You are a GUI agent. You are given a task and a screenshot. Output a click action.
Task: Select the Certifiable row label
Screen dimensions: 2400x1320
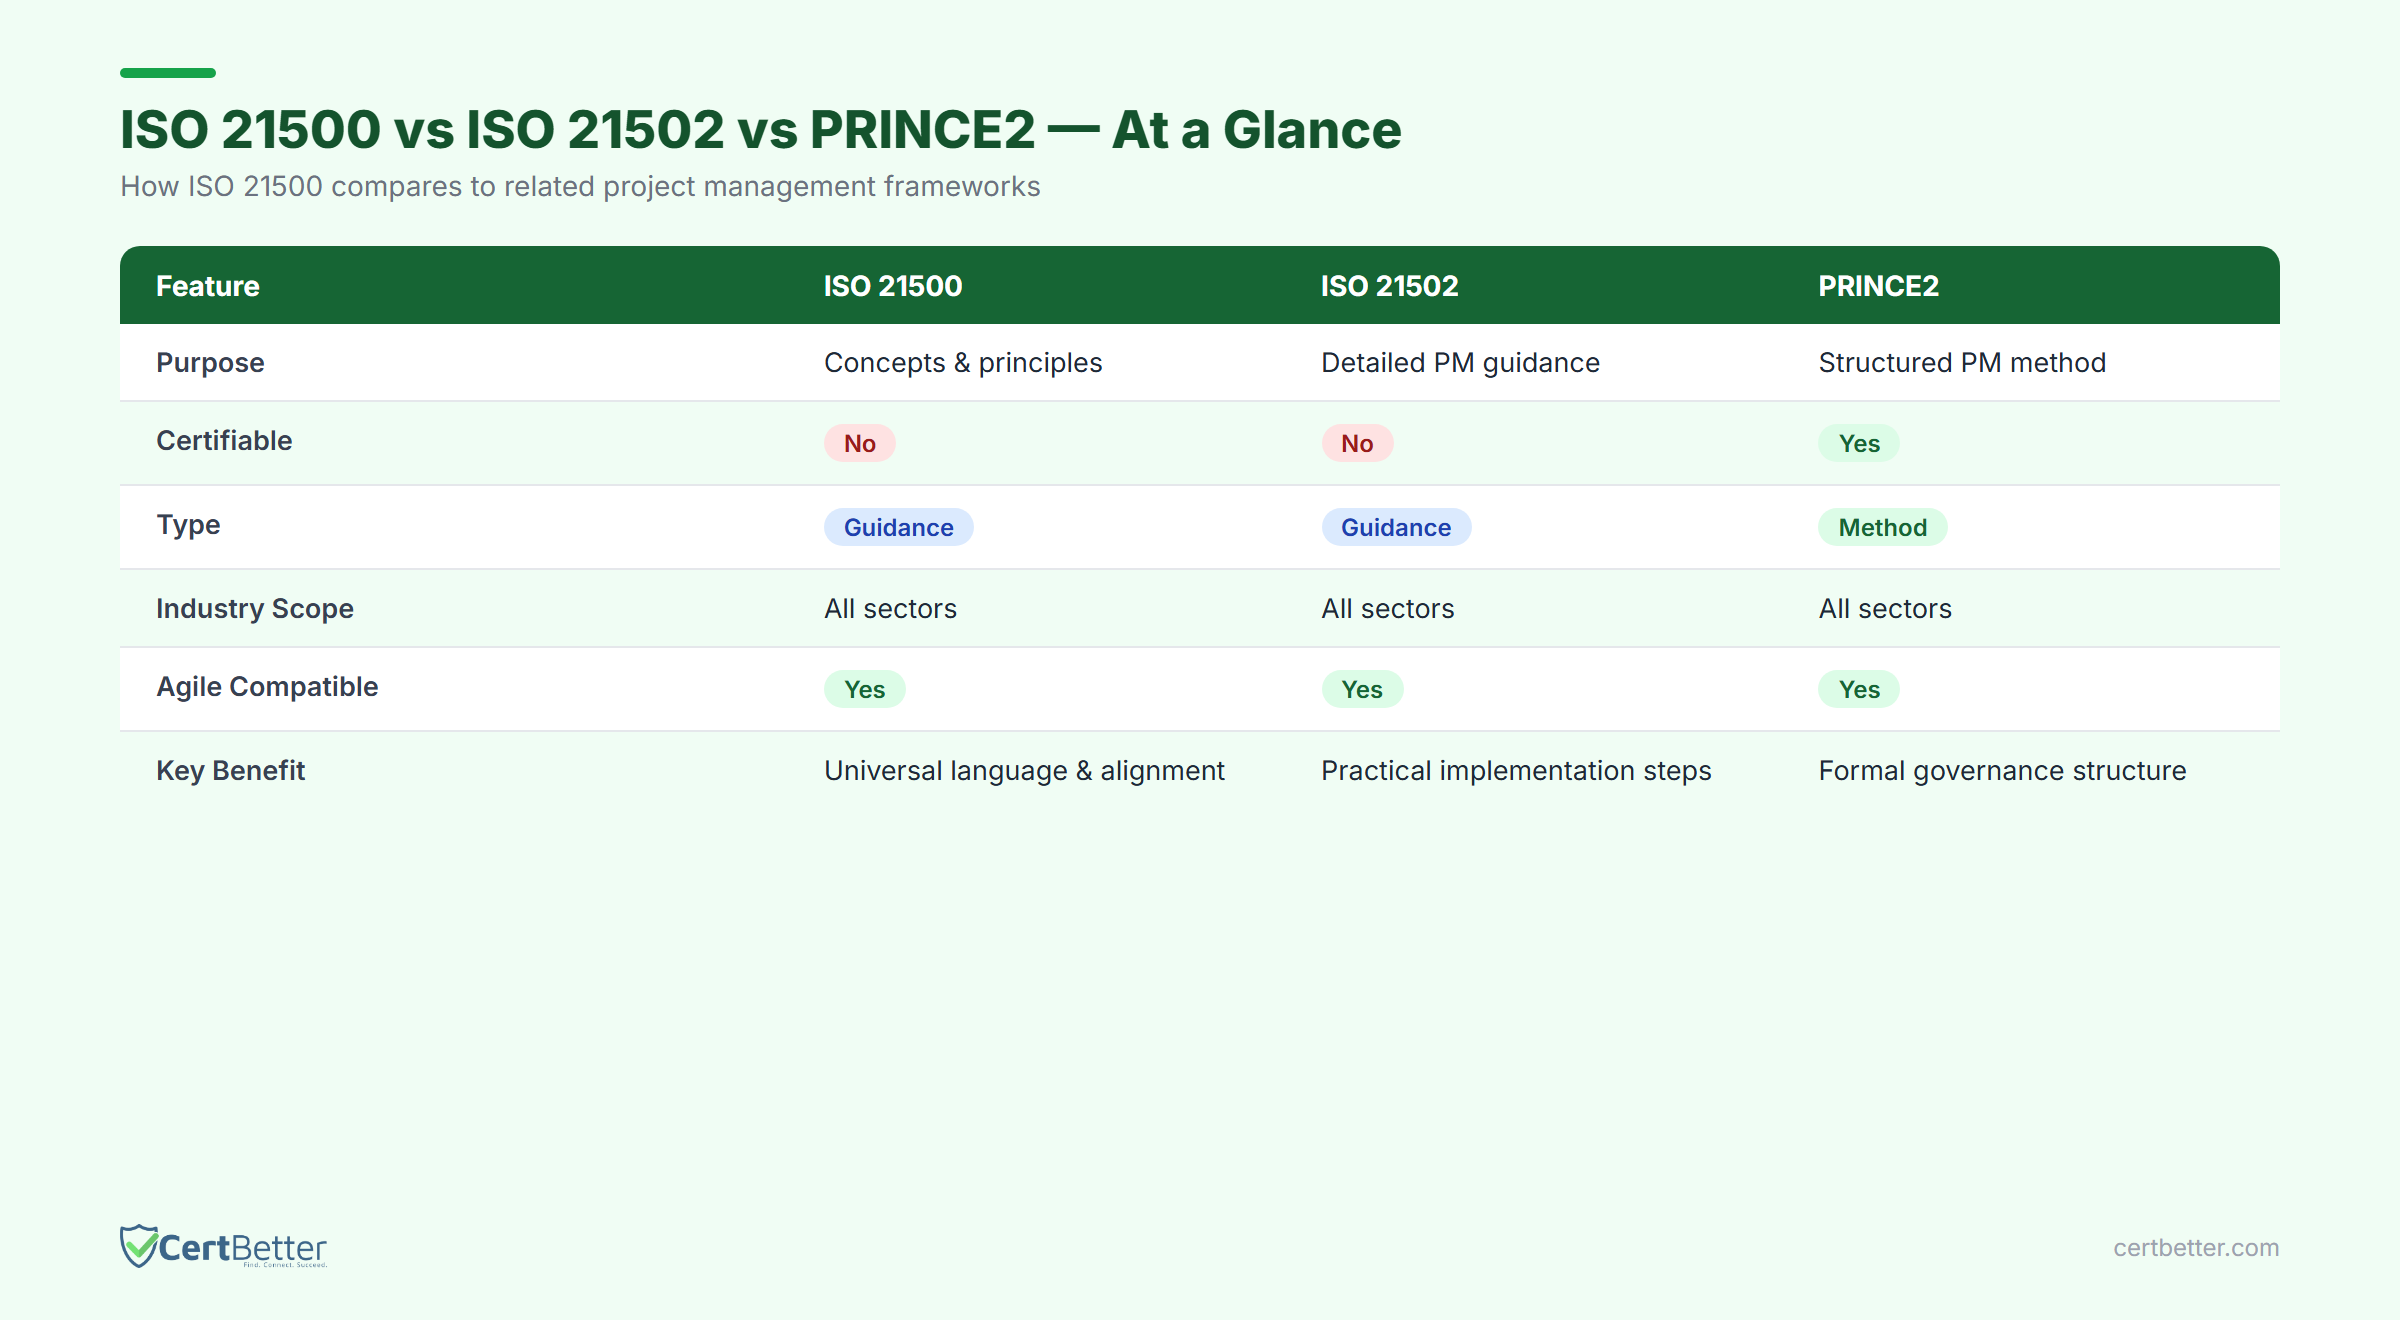point(224,441)
